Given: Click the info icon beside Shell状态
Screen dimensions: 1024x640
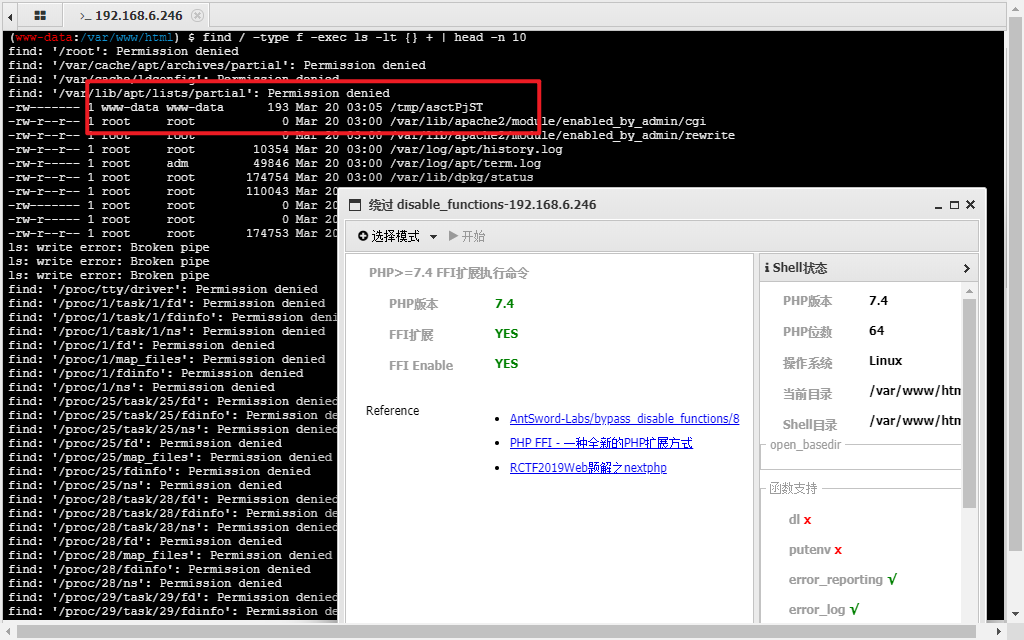Looking at the screenshot, I should point(767,268).
